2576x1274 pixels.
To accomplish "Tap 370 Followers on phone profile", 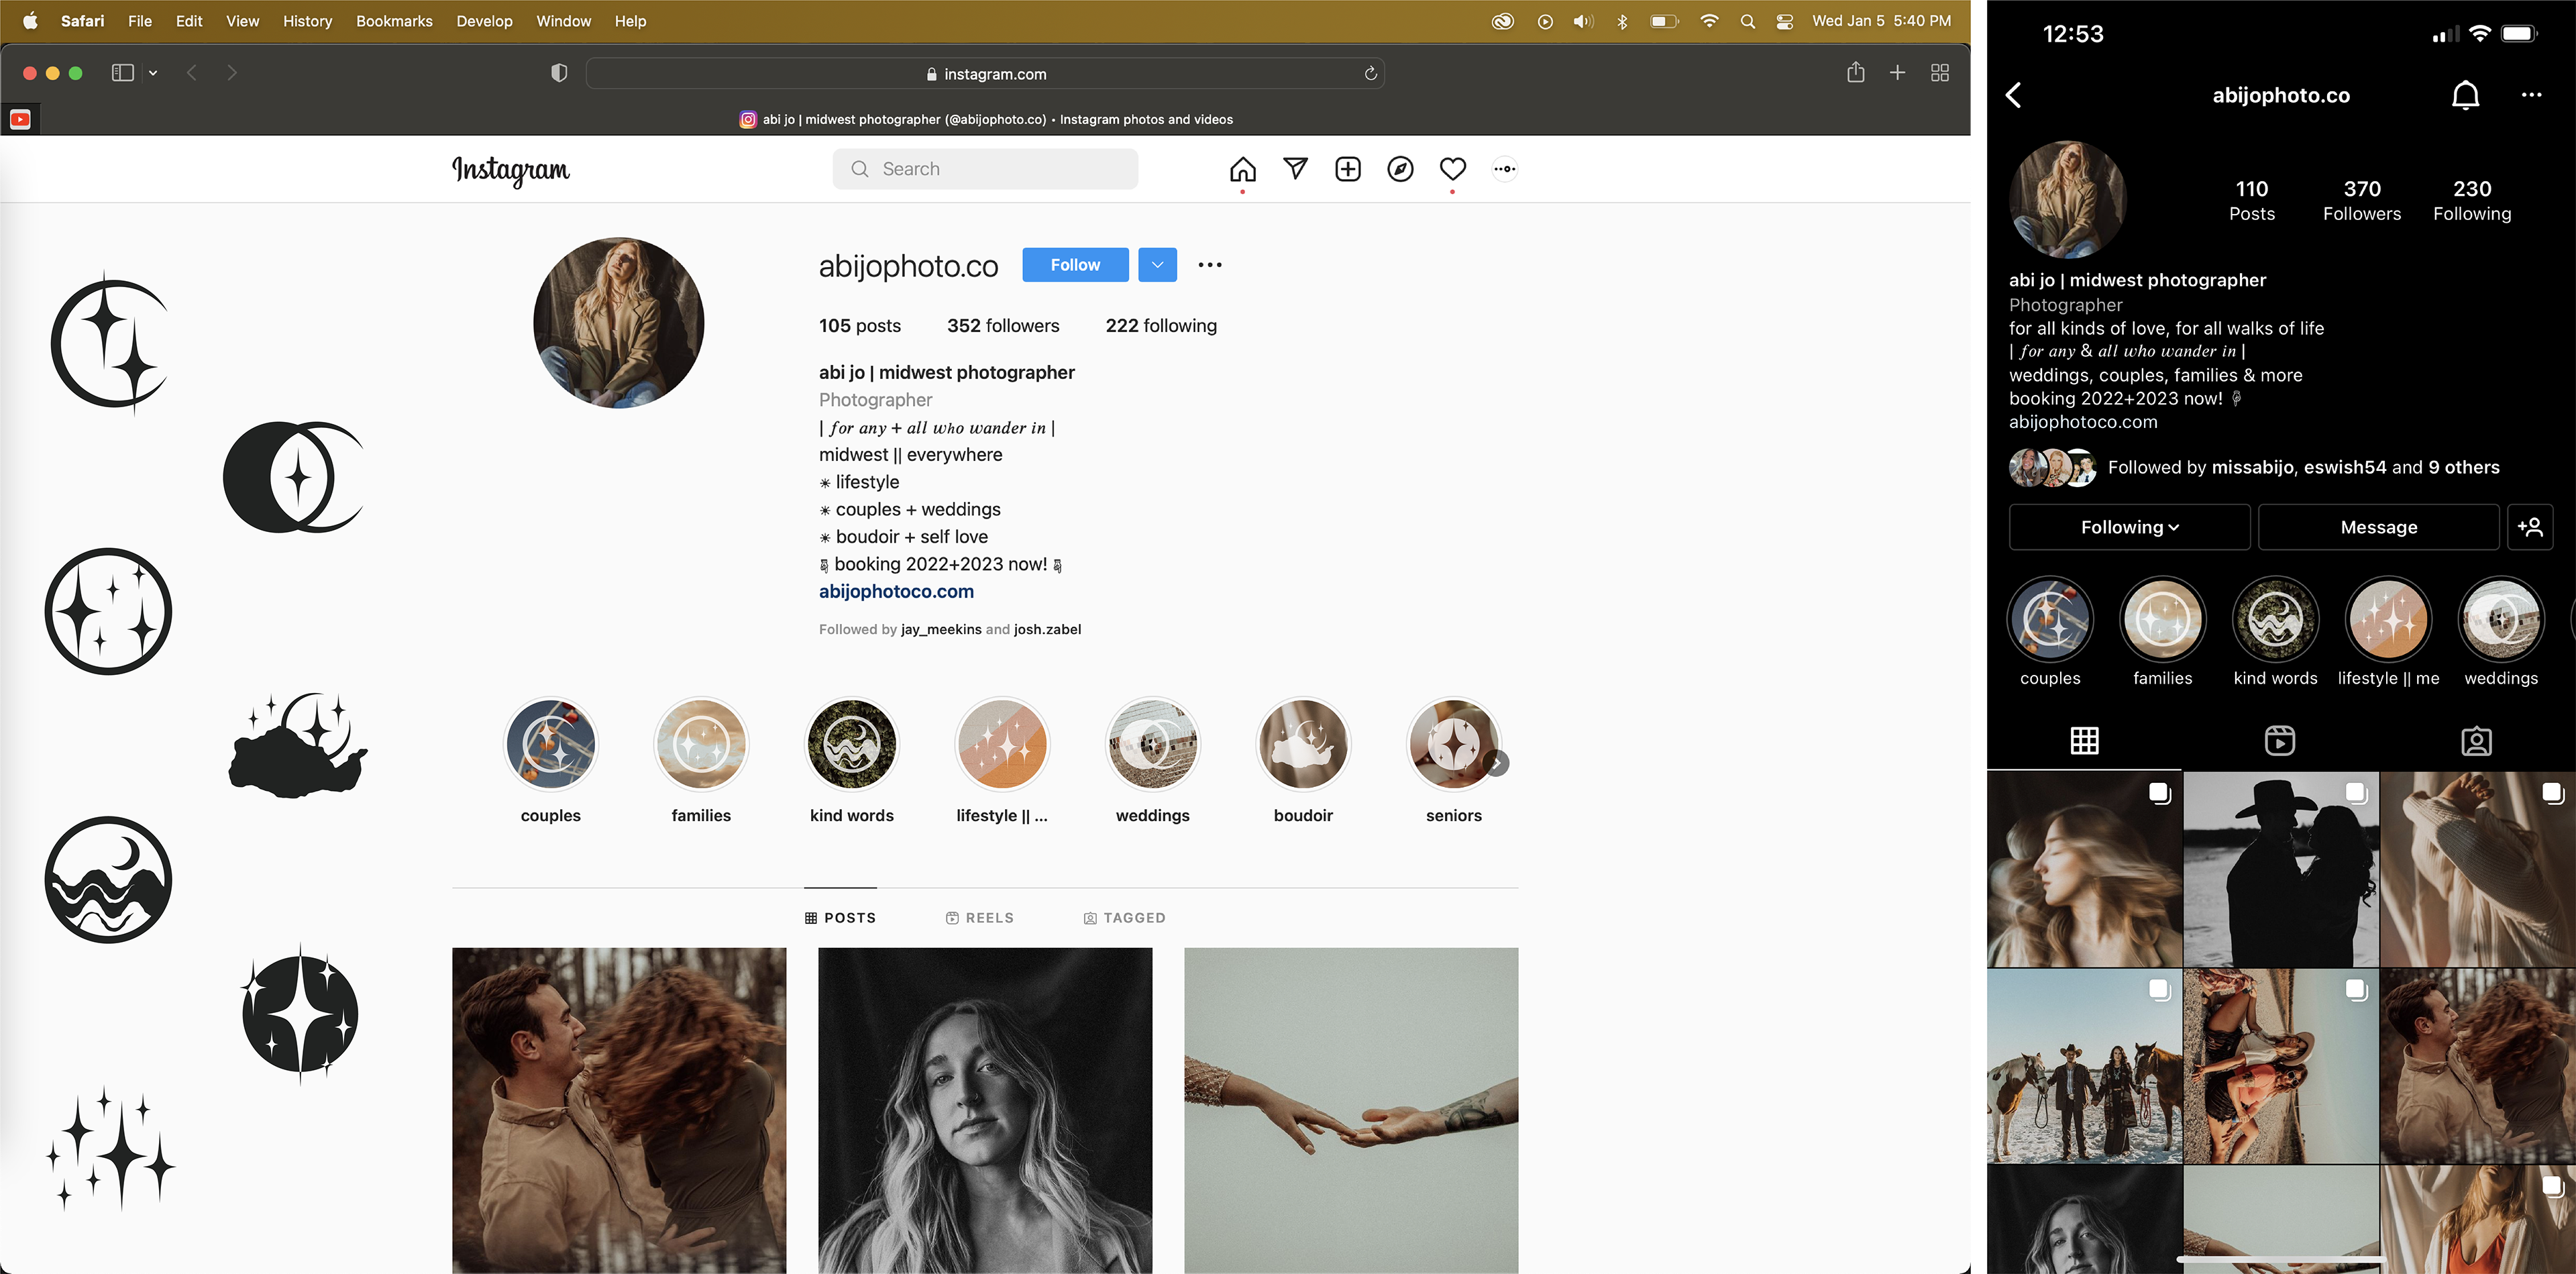I will pyautogui.click(x=2361, y=200).
